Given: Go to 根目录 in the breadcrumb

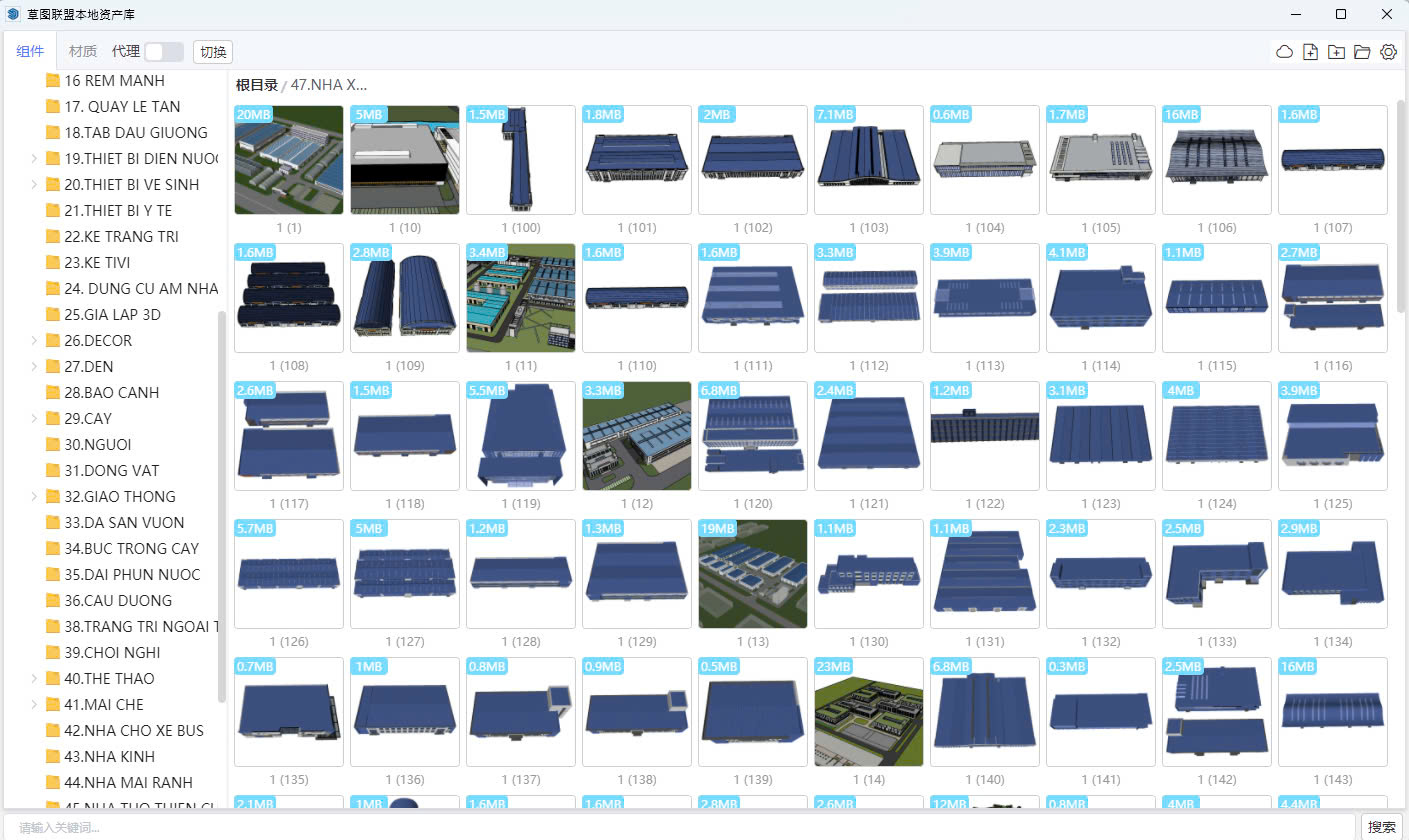Looking at the screenshot, I should [256, 85].
